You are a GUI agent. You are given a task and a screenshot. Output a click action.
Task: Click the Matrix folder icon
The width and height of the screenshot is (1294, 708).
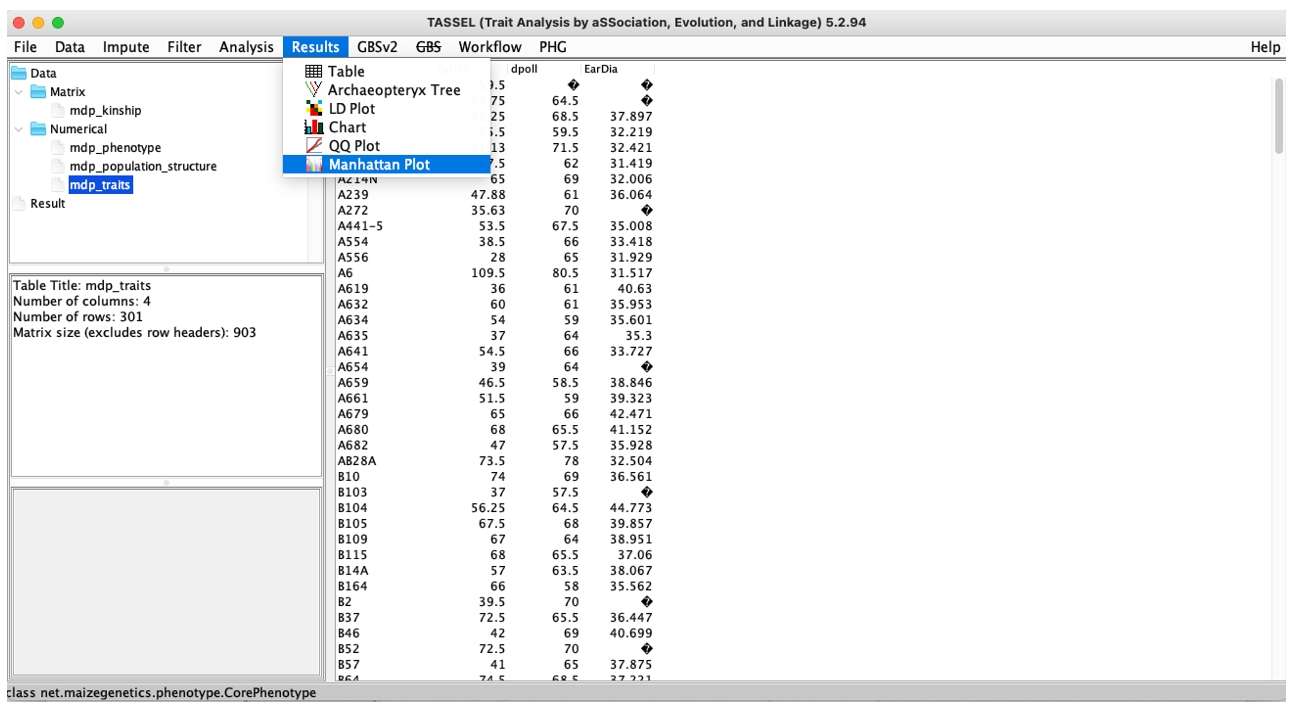(39, 92)
